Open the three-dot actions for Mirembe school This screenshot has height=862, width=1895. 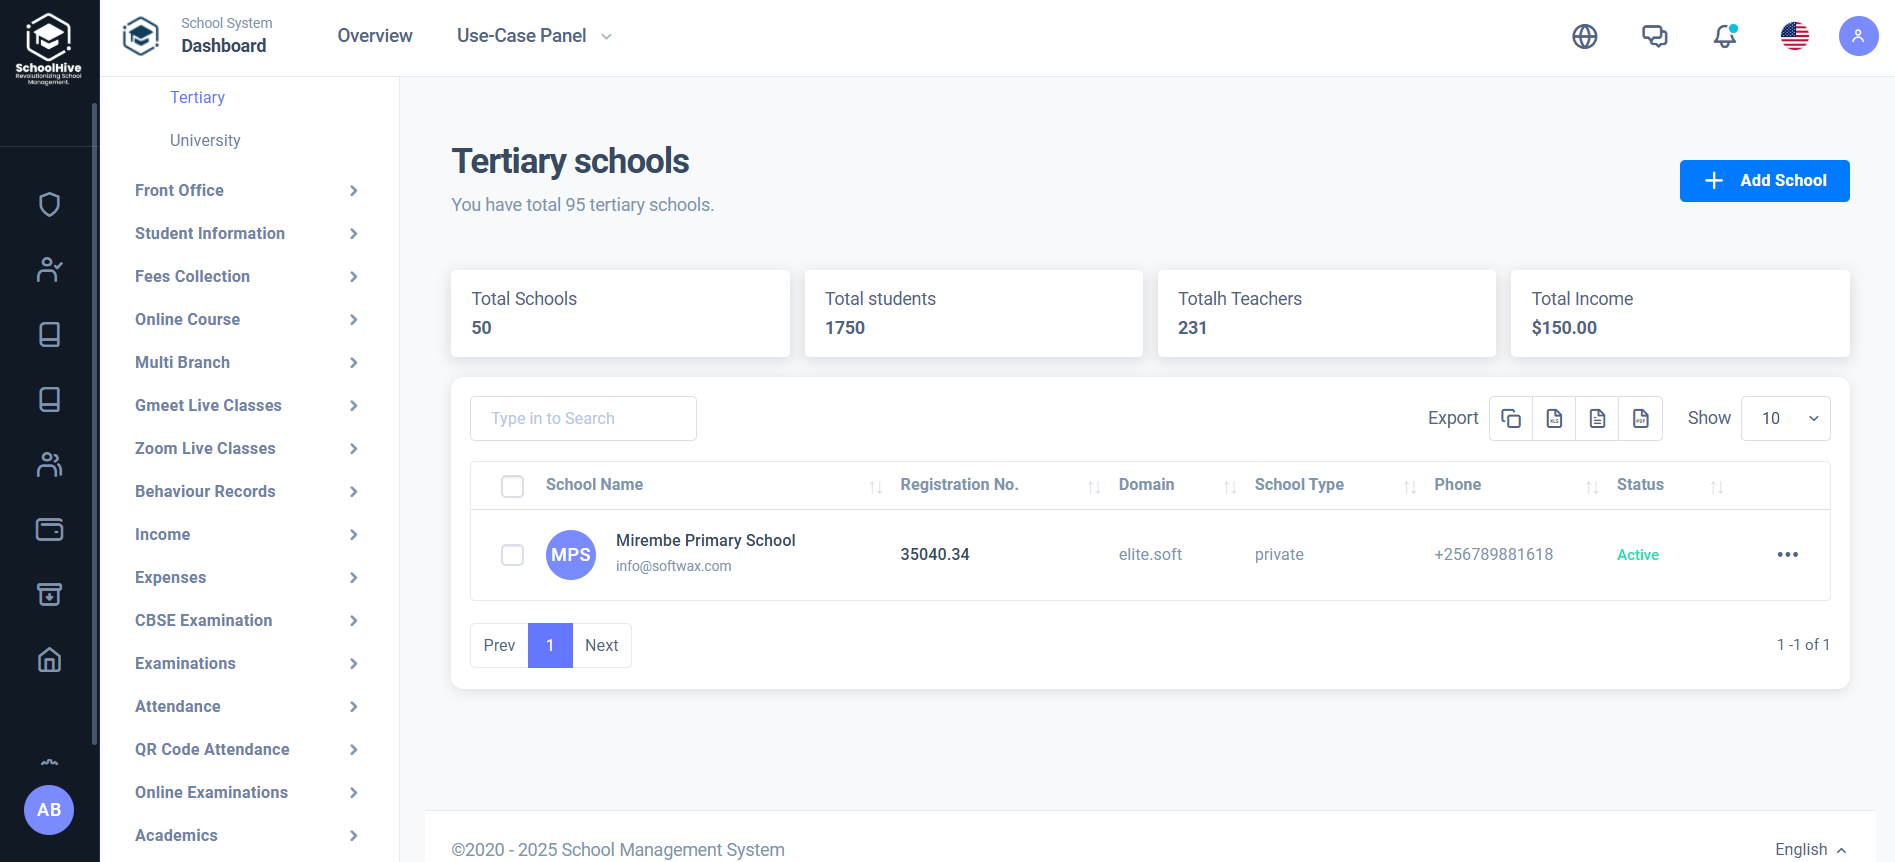tap(1787, 555)
